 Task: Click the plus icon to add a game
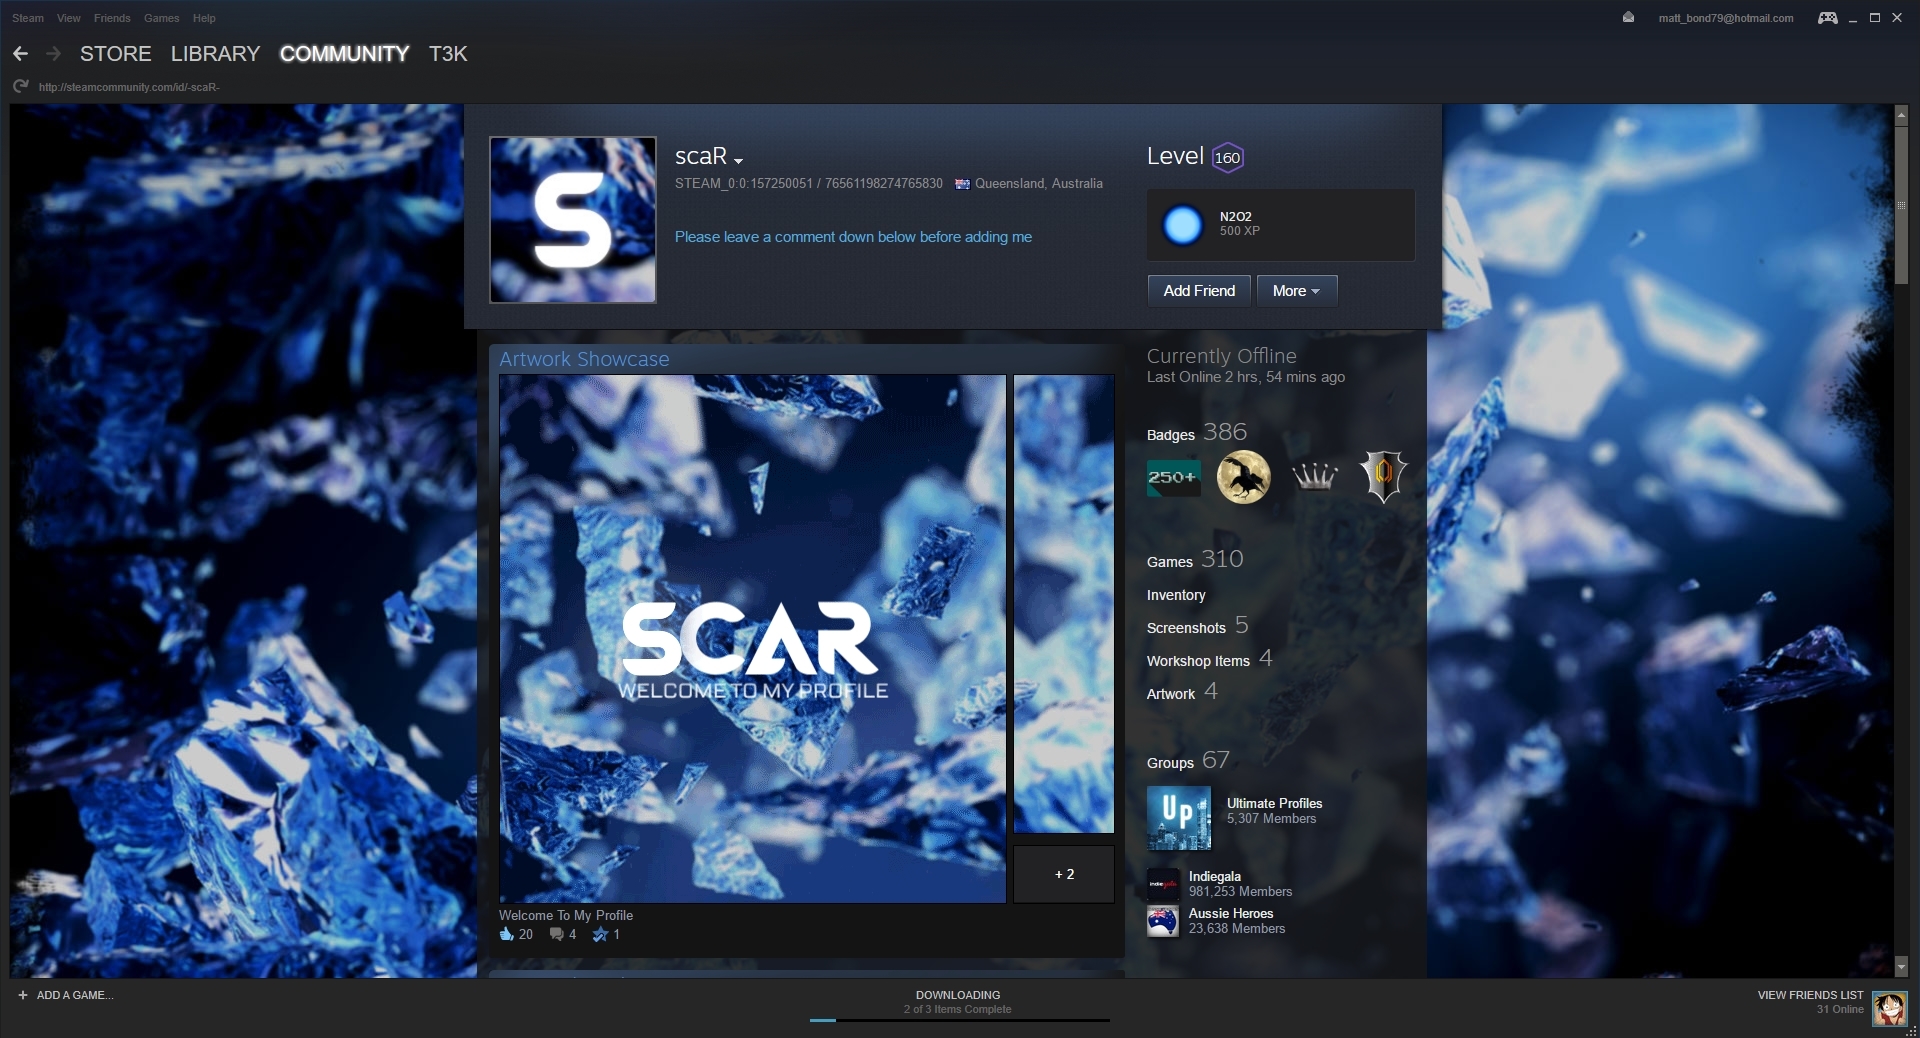(23, 995)
